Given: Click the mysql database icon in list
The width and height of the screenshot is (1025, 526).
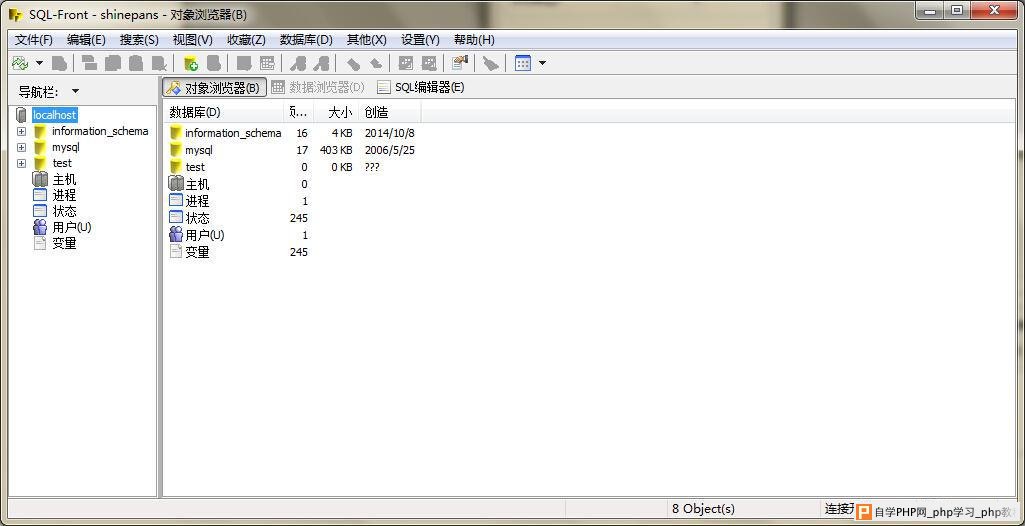Looking at the screenshot, I should (176, 150).
